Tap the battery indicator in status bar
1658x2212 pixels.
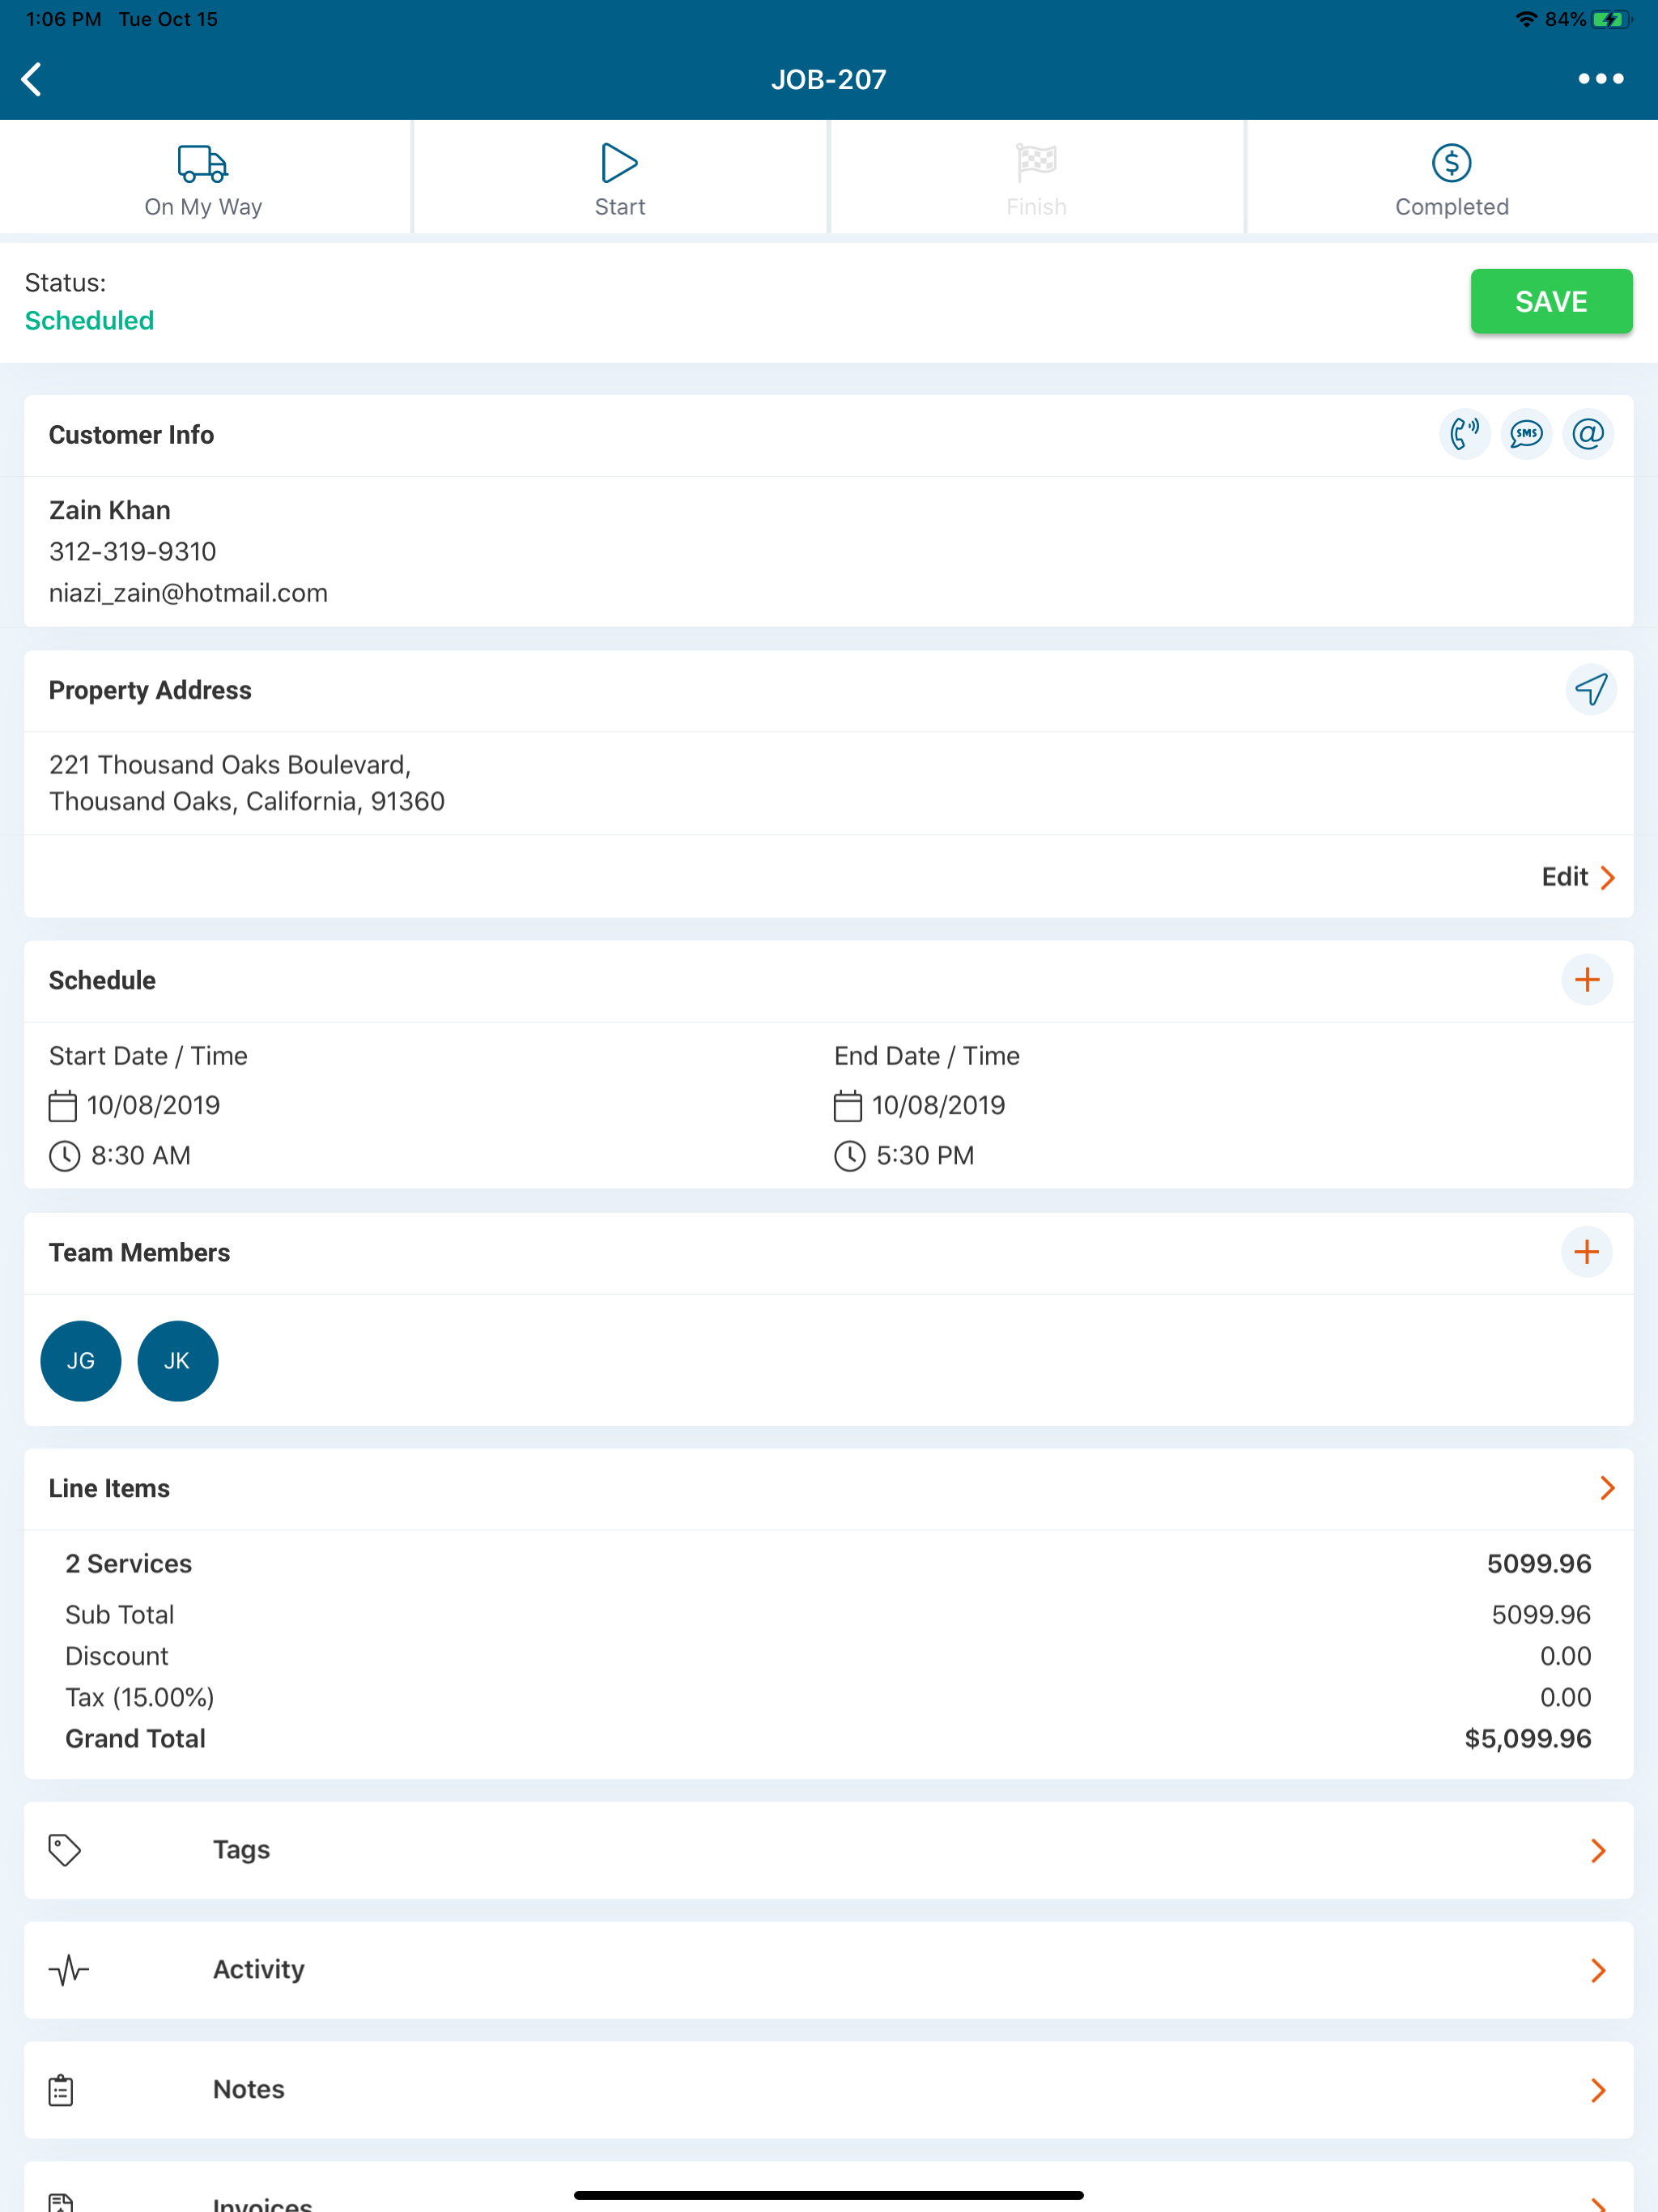pyautogui.click(x=1611, y=19)
